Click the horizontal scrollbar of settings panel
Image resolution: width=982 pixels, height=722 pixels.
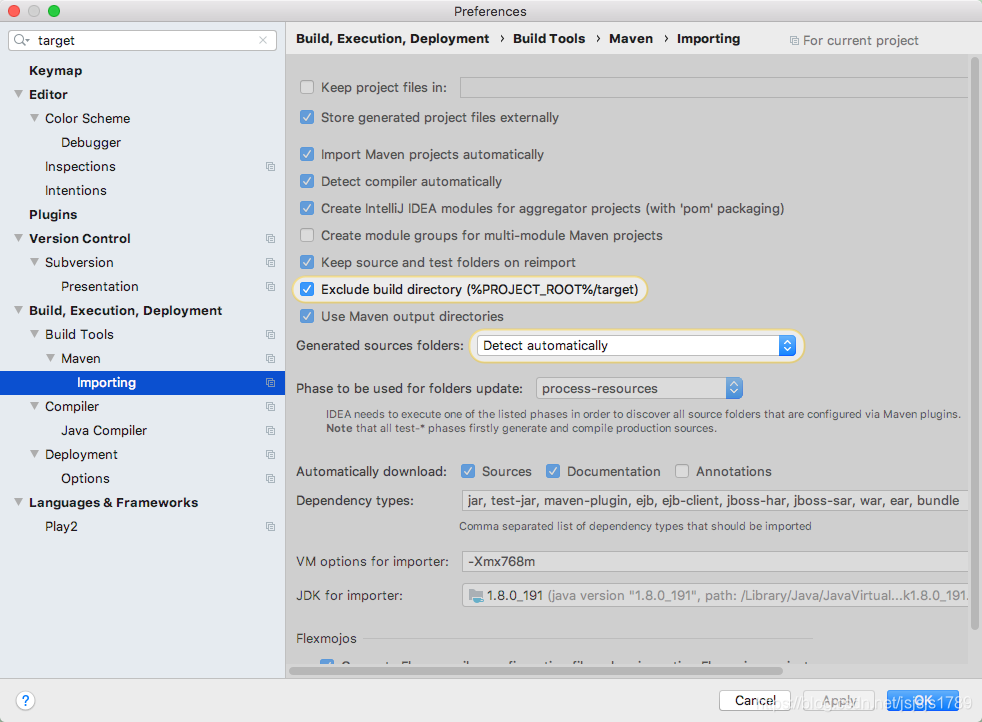click(x=535, y=671)
